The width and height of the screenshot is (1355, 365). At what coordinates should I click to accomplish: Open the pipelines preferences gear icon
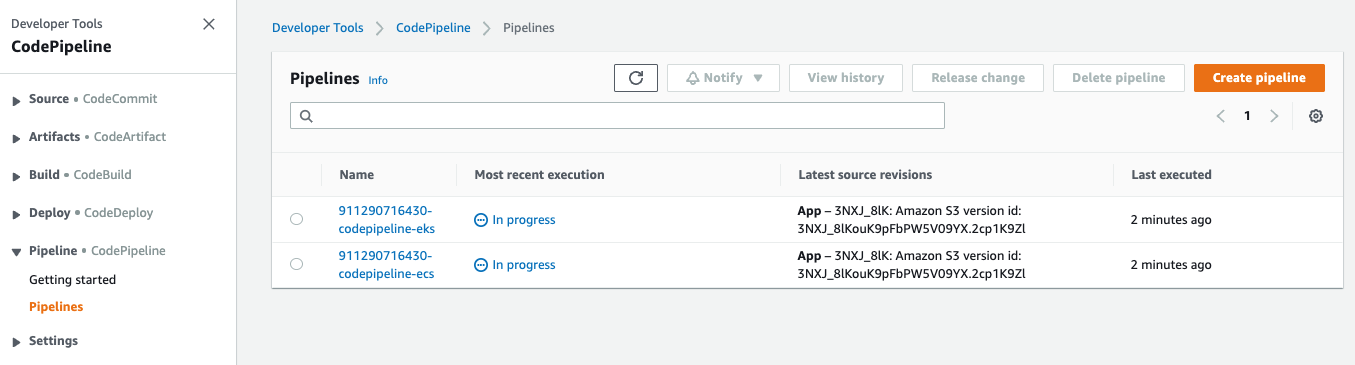(x=1316, y=116)
